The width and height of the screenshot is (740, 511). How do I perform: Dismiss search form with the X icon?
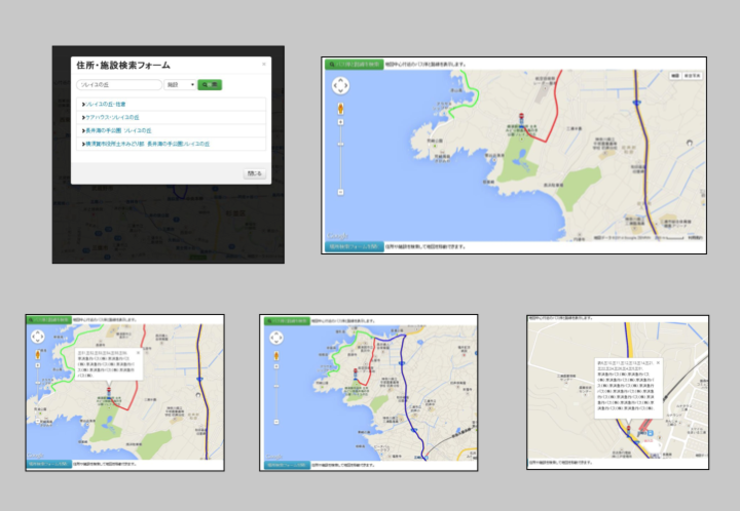pos(264,64)
